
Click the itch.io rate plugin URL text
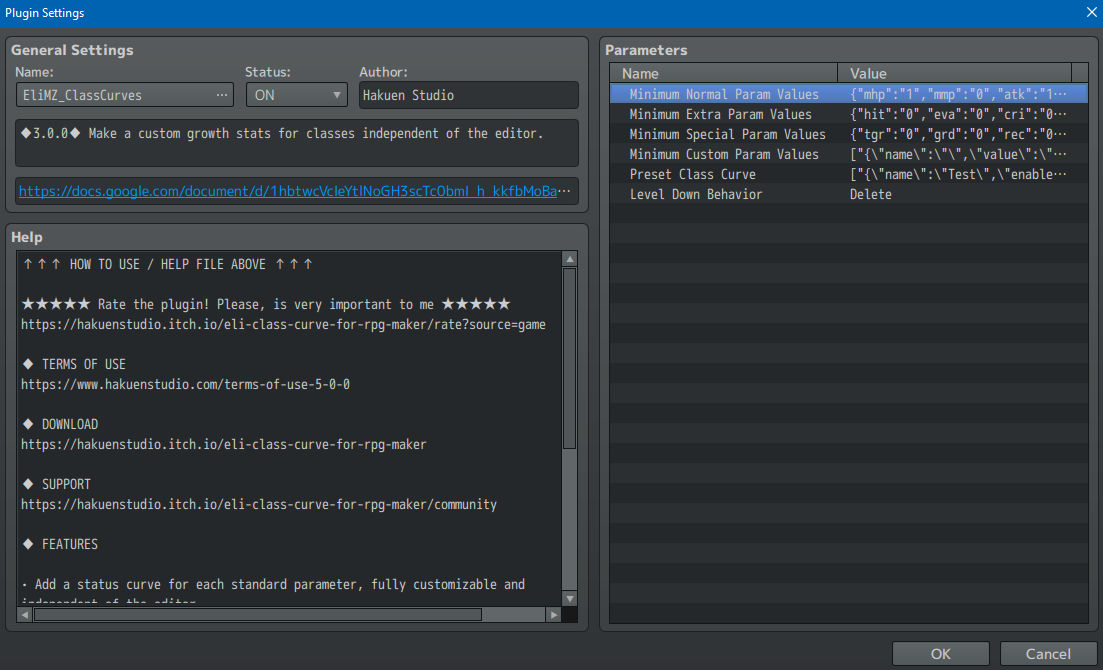[x=283, y=324]
